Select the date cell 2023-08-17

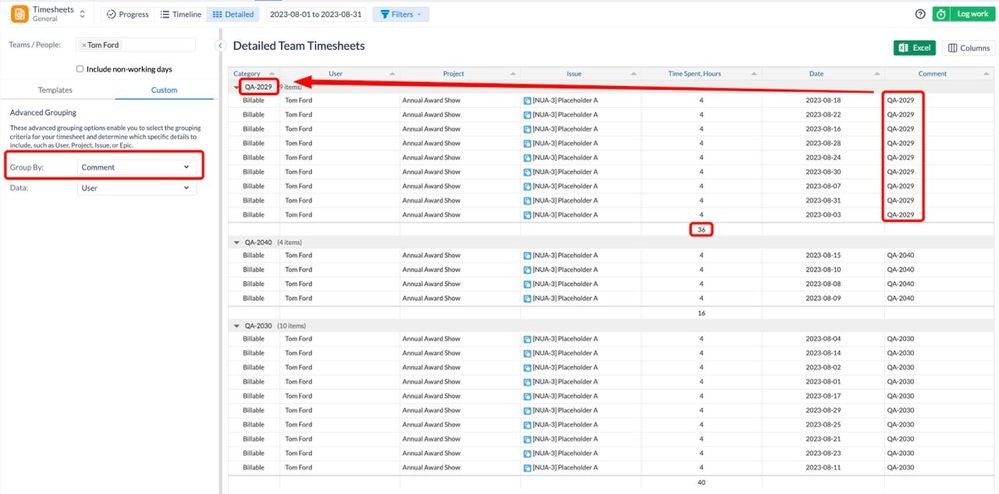click(823, 396)
